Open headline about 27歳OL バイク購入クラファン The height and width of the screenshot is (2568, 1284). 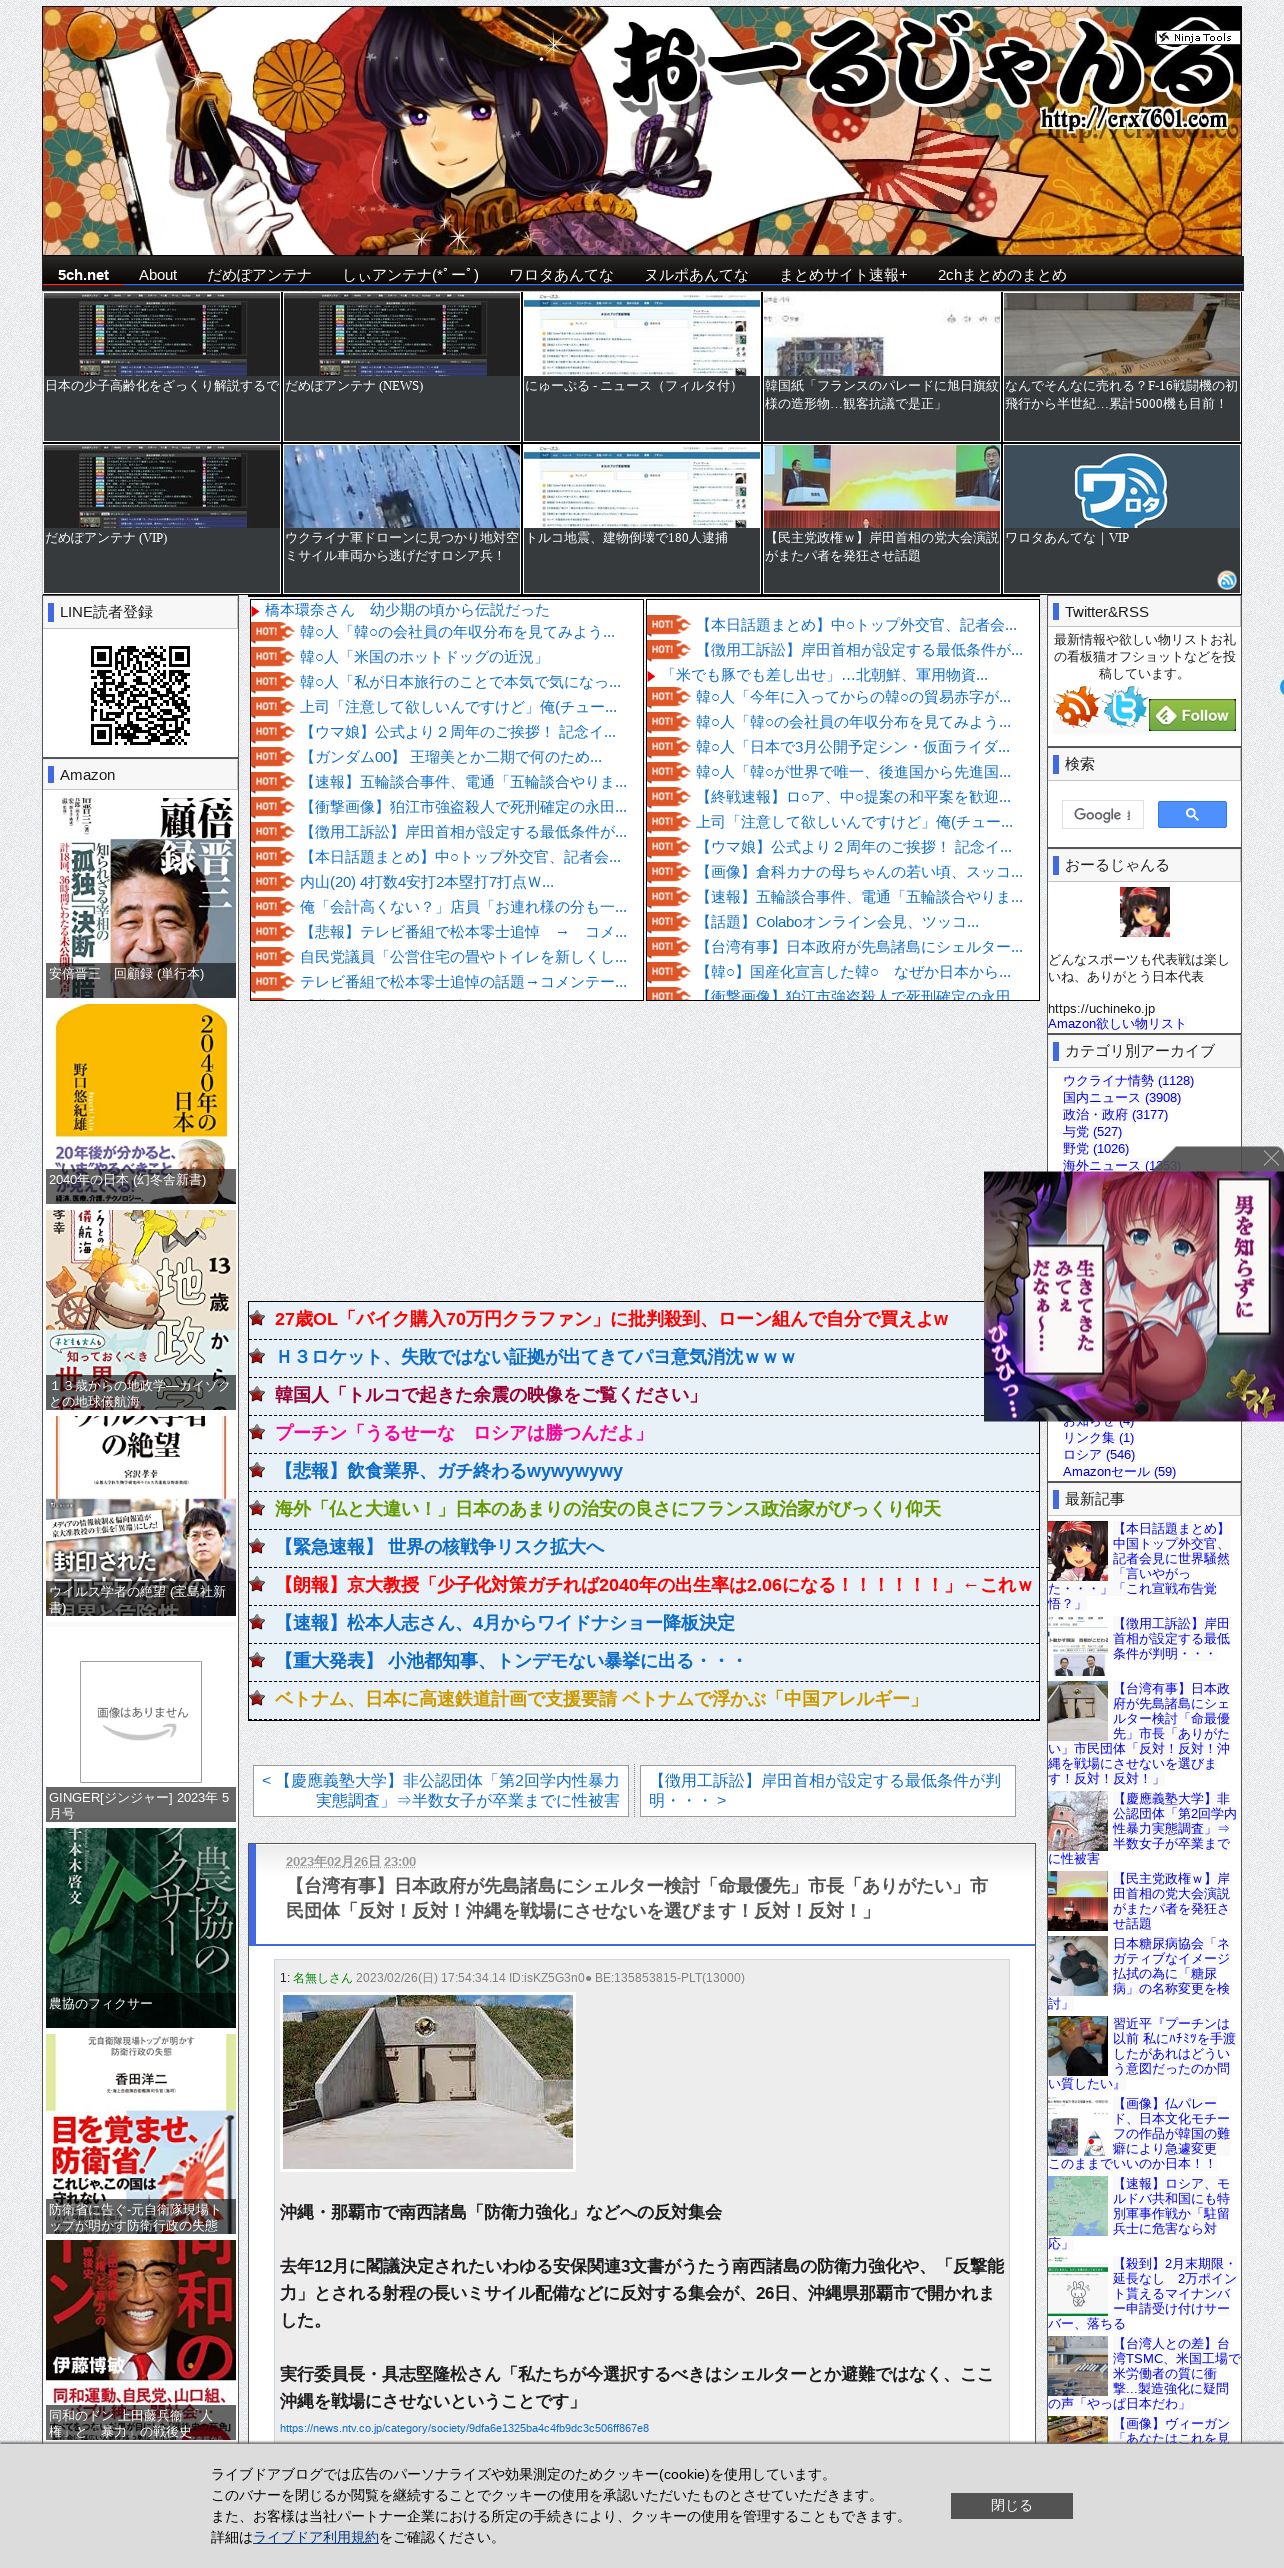pyautogui.click(x=611, y=1319)
